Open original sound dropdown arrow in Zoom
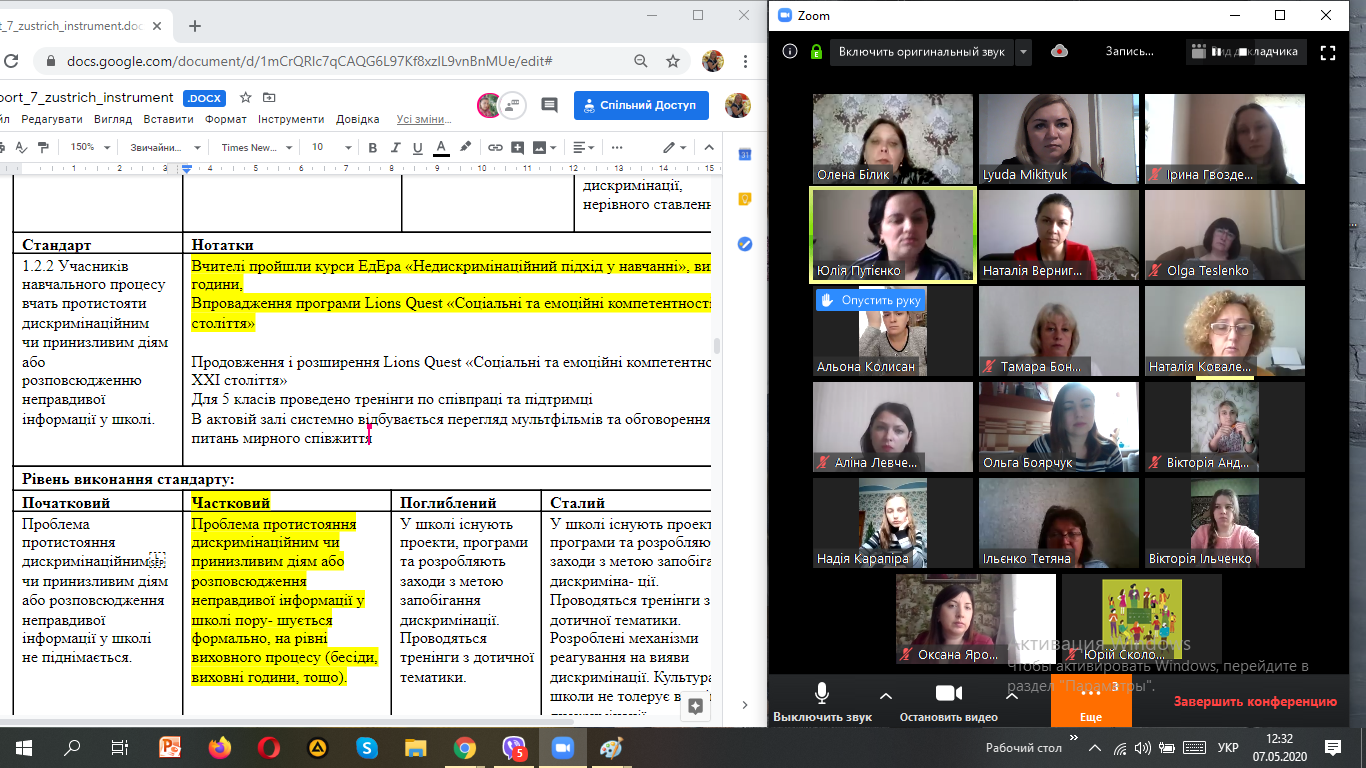This screenshot has height=768, width=1366. [x=1023, y=51]
